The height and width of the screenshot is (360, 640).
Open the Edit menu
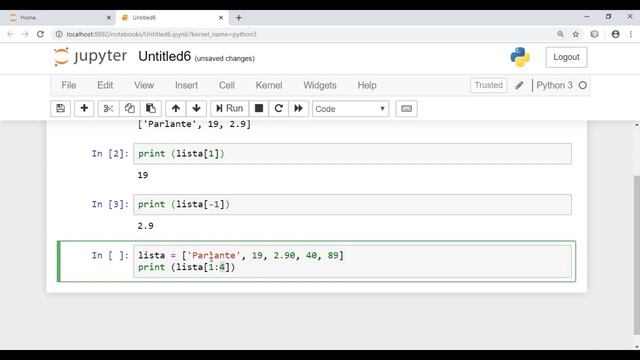pos(105,85)
